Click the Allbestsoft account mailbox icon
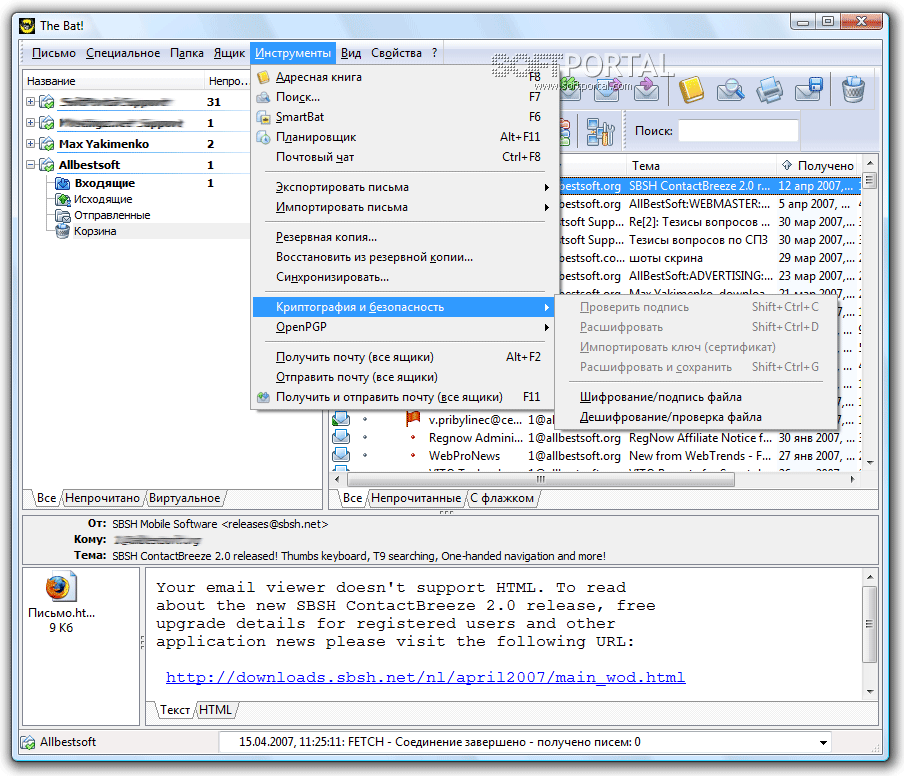 (47, 165)
